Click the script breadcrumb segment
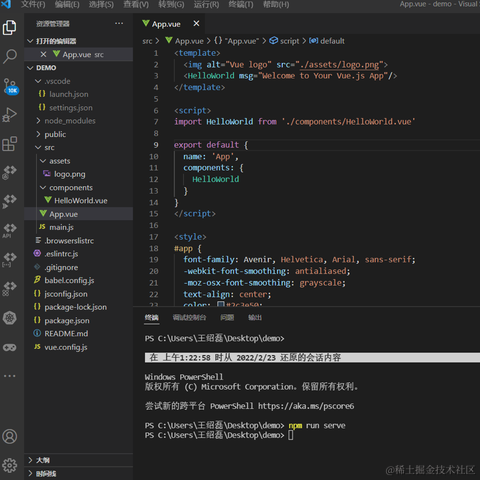The image size is (480, 480). point(289,41)
